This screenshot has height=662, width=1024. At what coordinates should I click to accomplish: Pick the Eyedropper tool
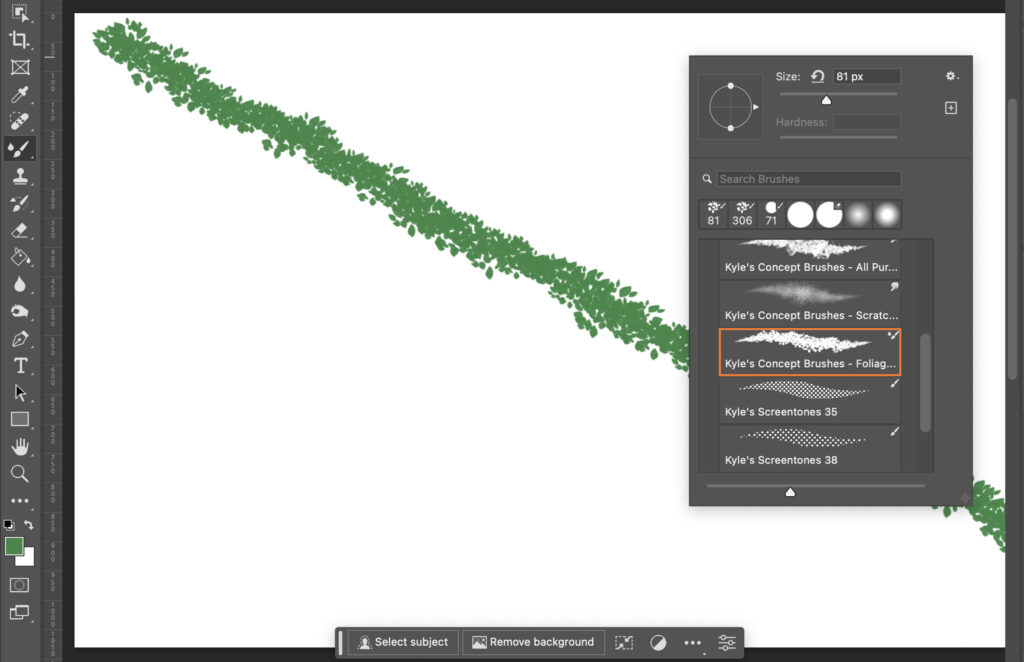[20, 93]
